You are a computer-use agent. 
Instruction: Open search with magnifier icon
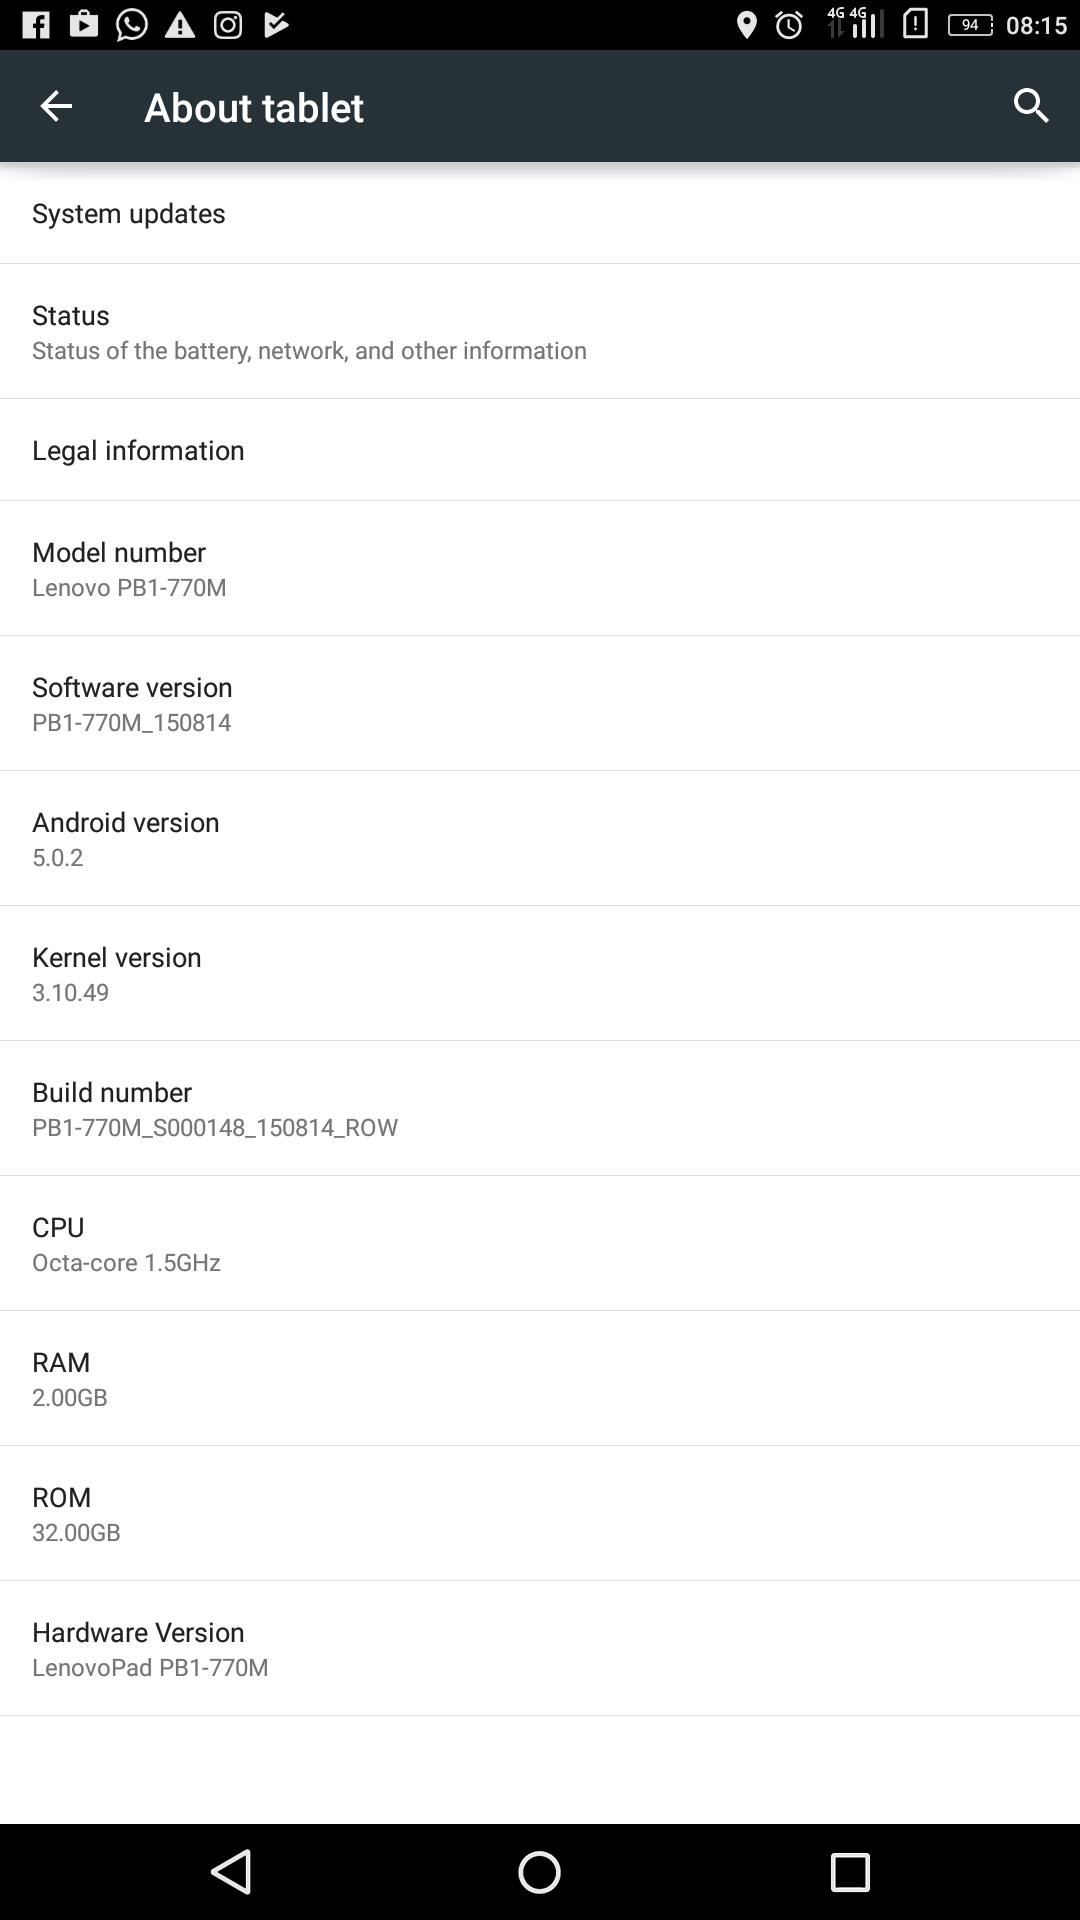pos(1031,106)
